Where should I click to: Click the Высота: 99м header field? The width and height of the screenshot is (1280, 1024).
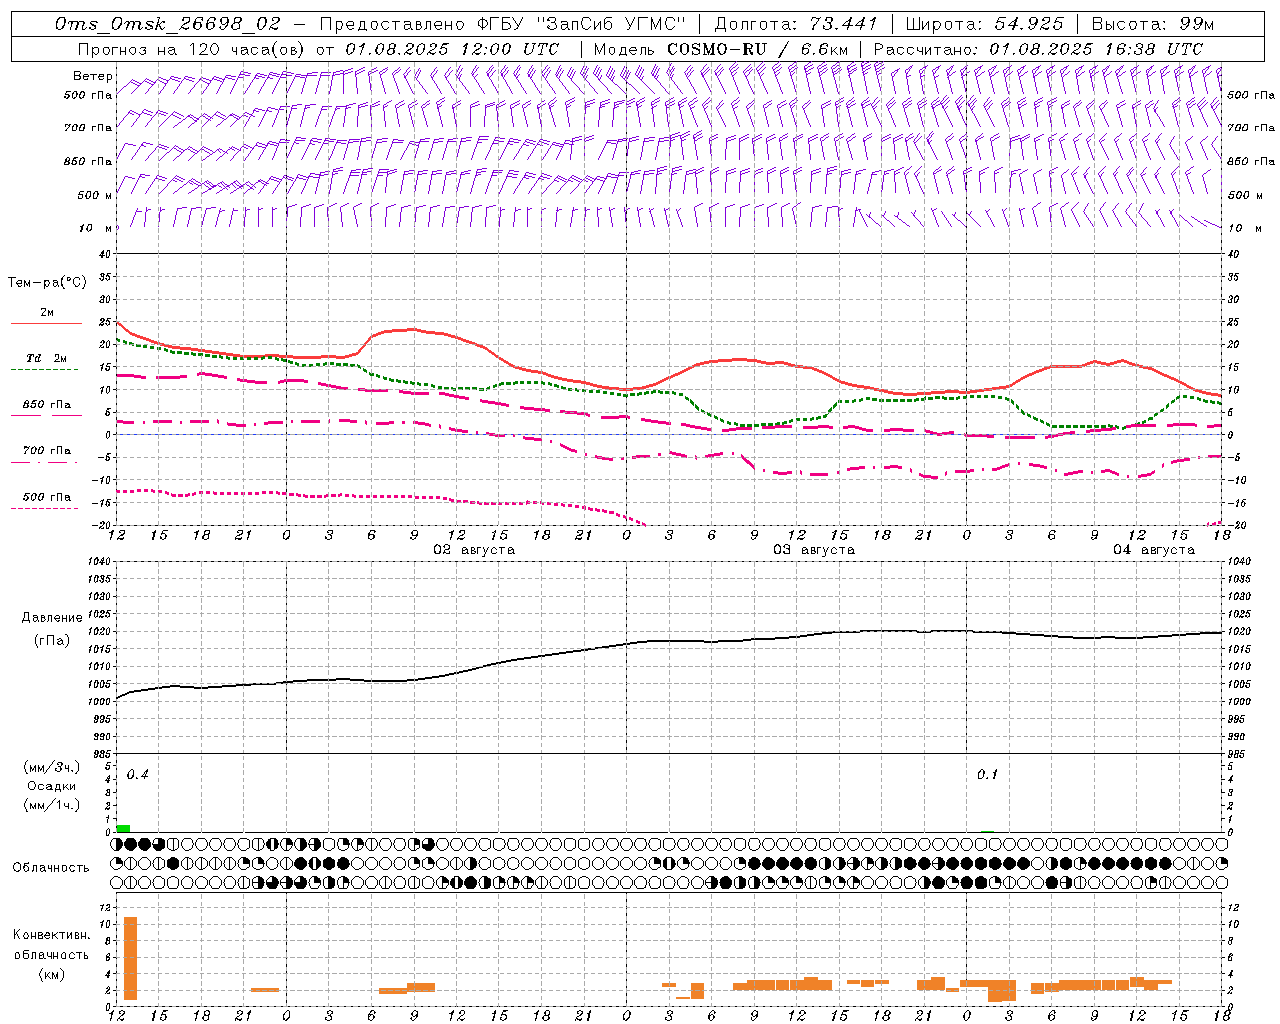tap(1153, 24)
